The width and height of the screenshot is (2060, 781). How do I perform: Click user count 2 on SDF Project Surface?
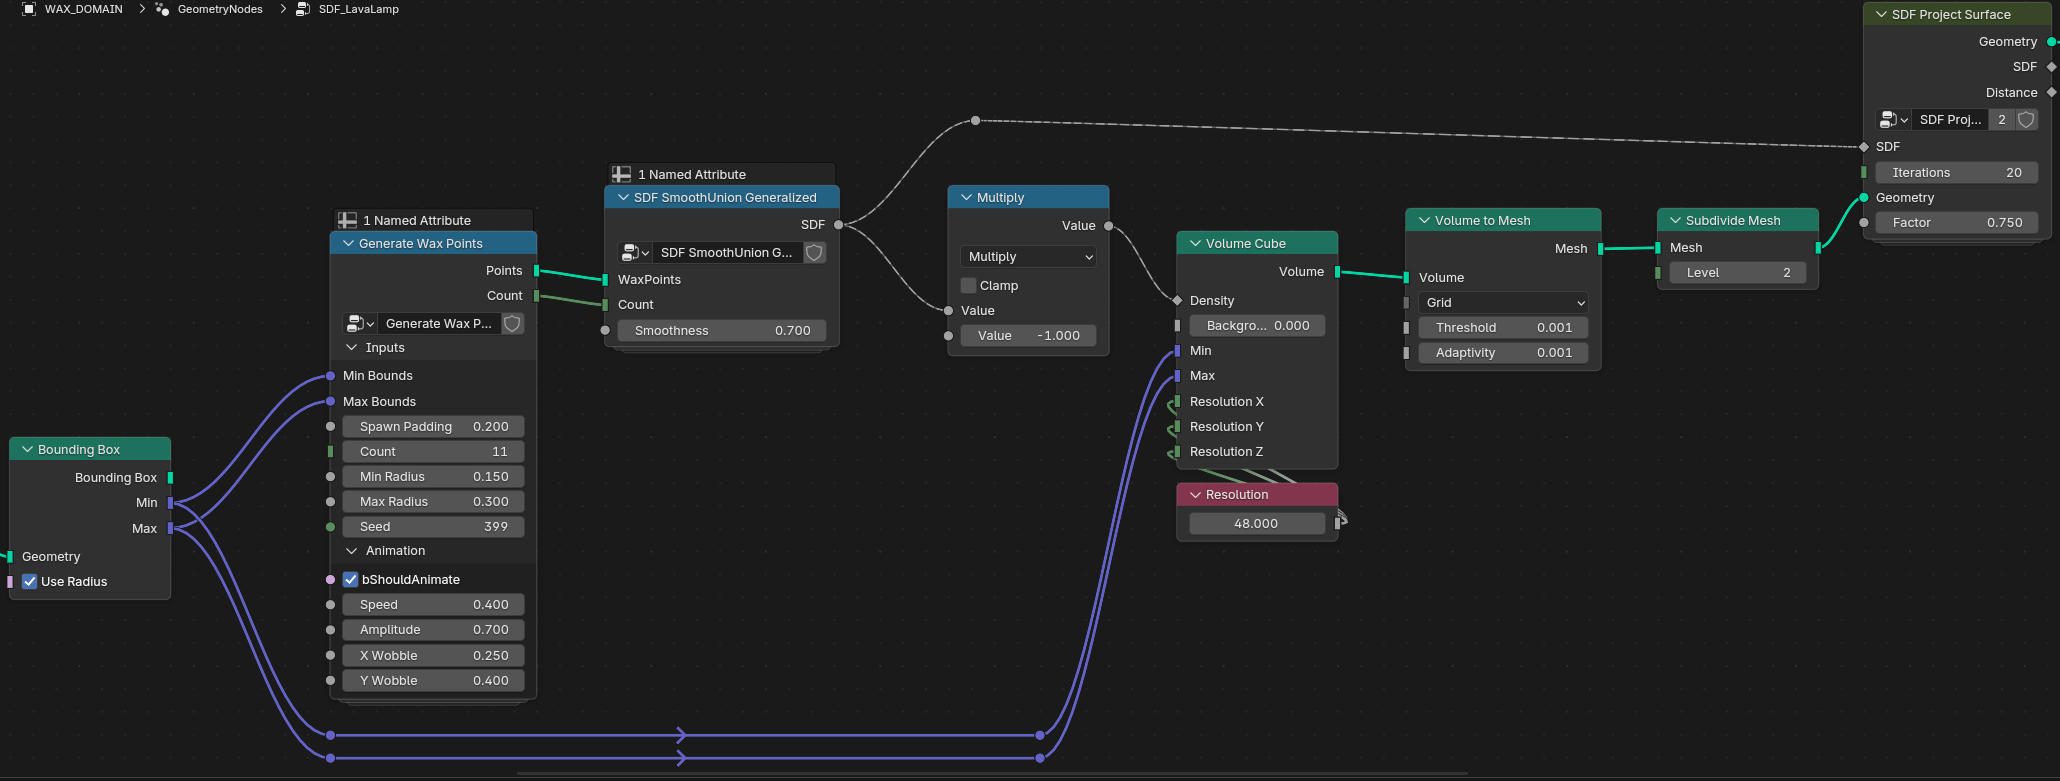(2002, 120)
